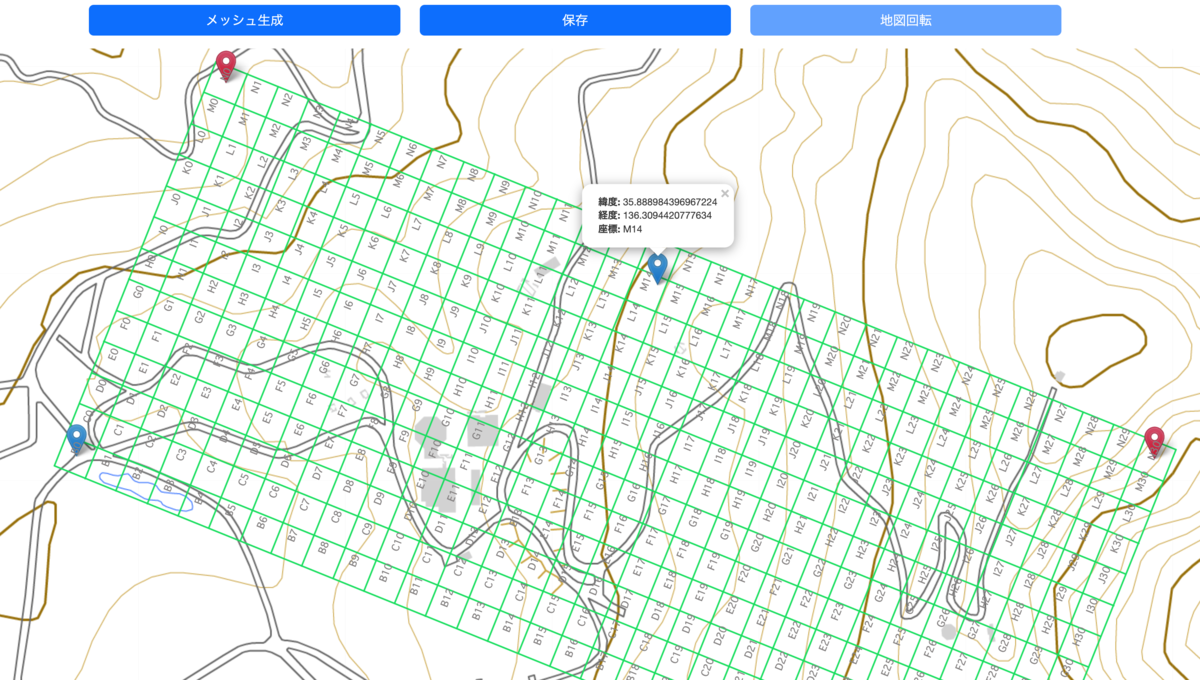This screenshot has width=1200, height=680.
Task: Select grid cell K0
Action: coord(188,167)
